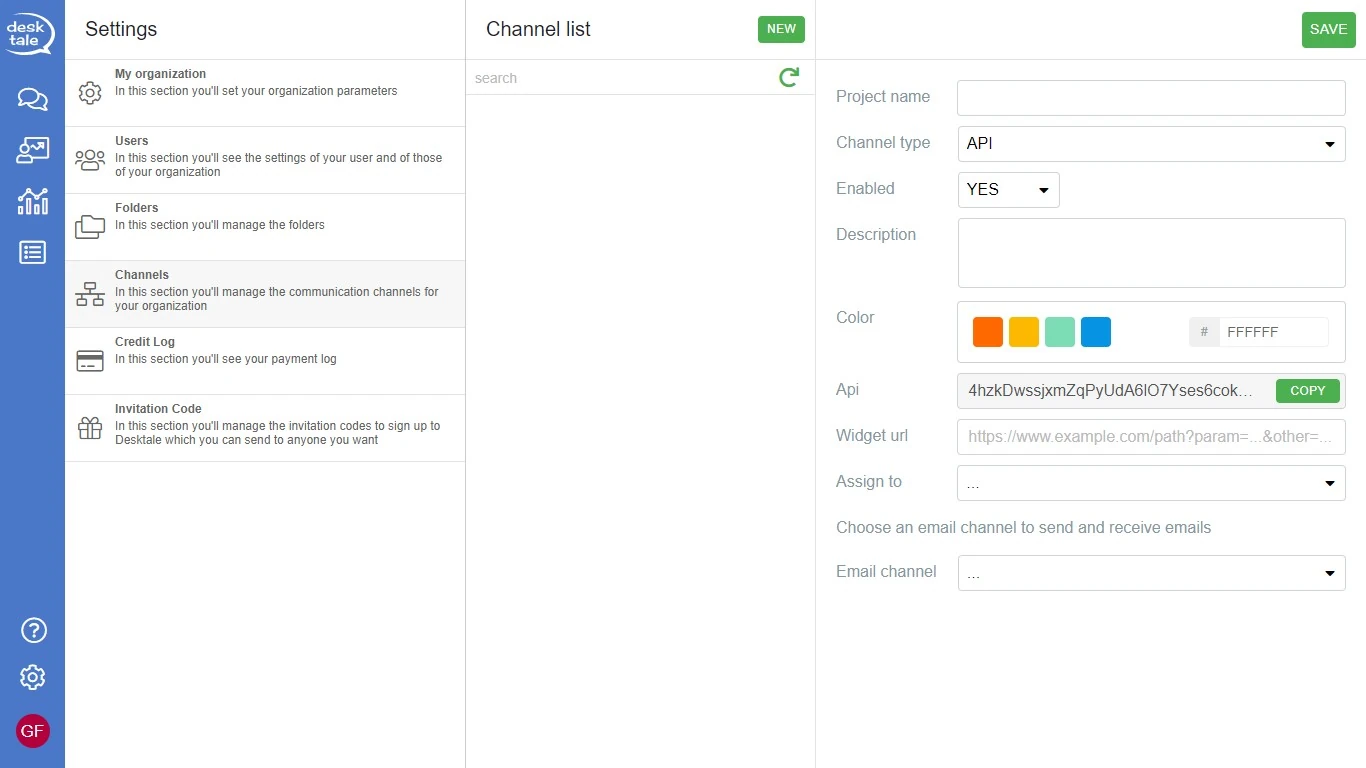Click the Description label
This screenshot has height=768, width=1366.
pos(876,235)
